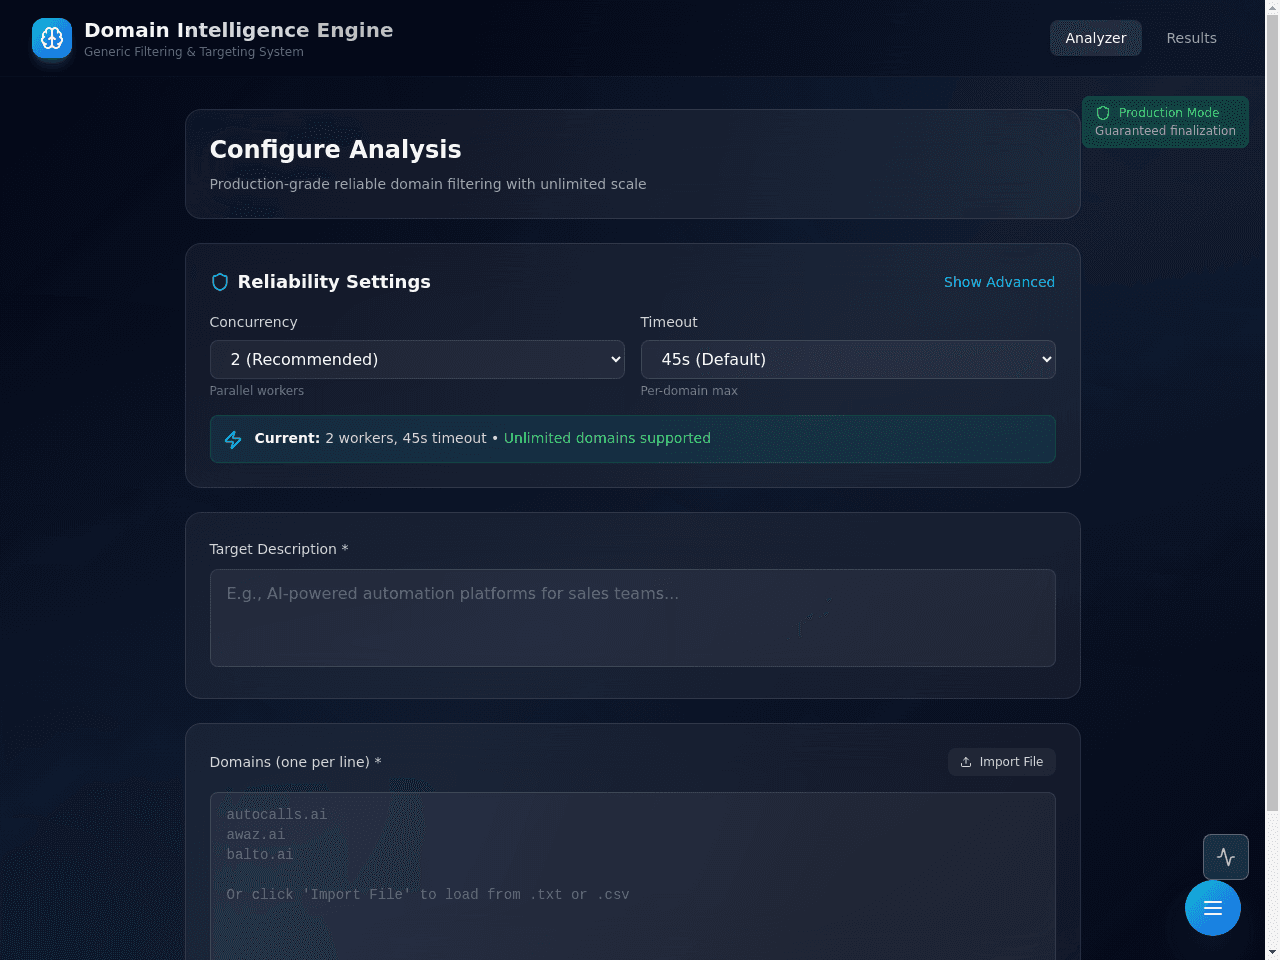Click the Production Mode status badge
1280x960 pixels.
[x=1165, y=122]
